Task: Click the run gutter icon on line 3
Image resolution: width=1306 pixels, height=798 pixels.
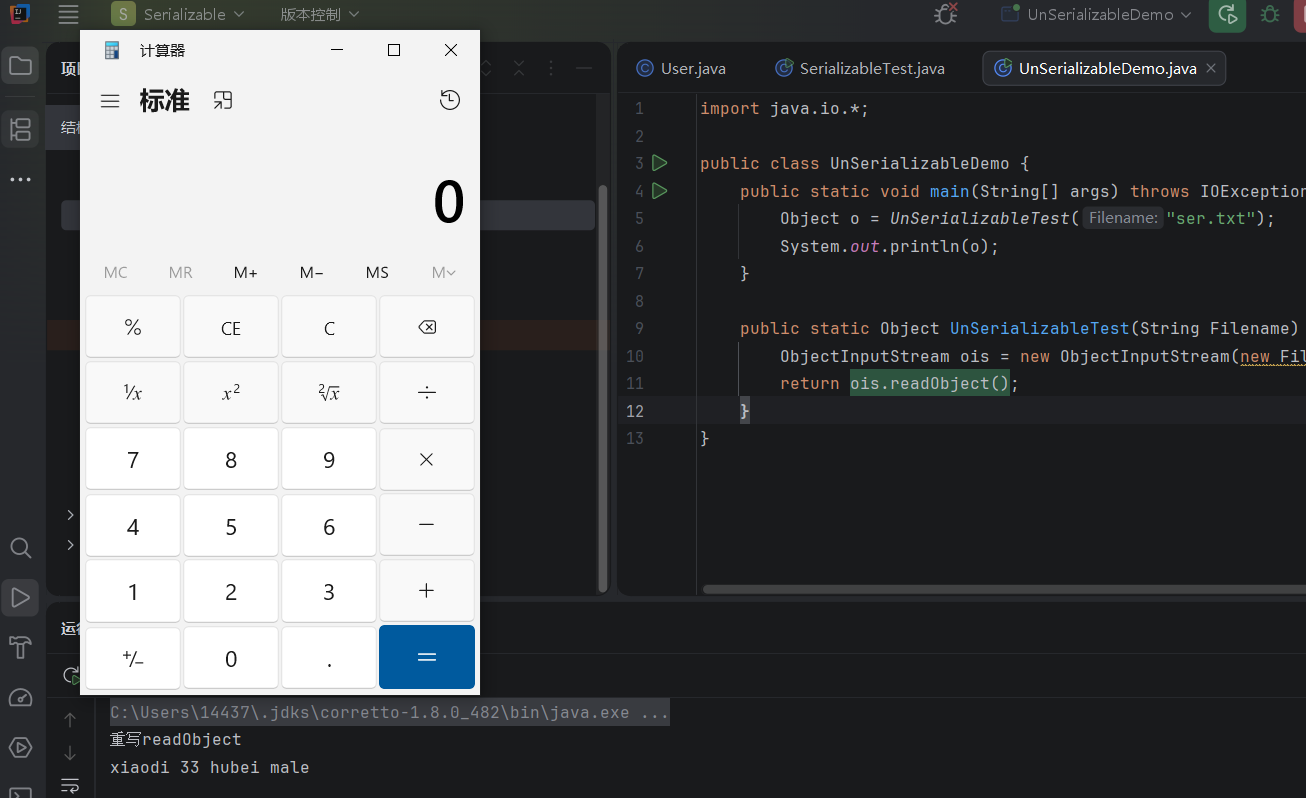Action: click(659, 162)
